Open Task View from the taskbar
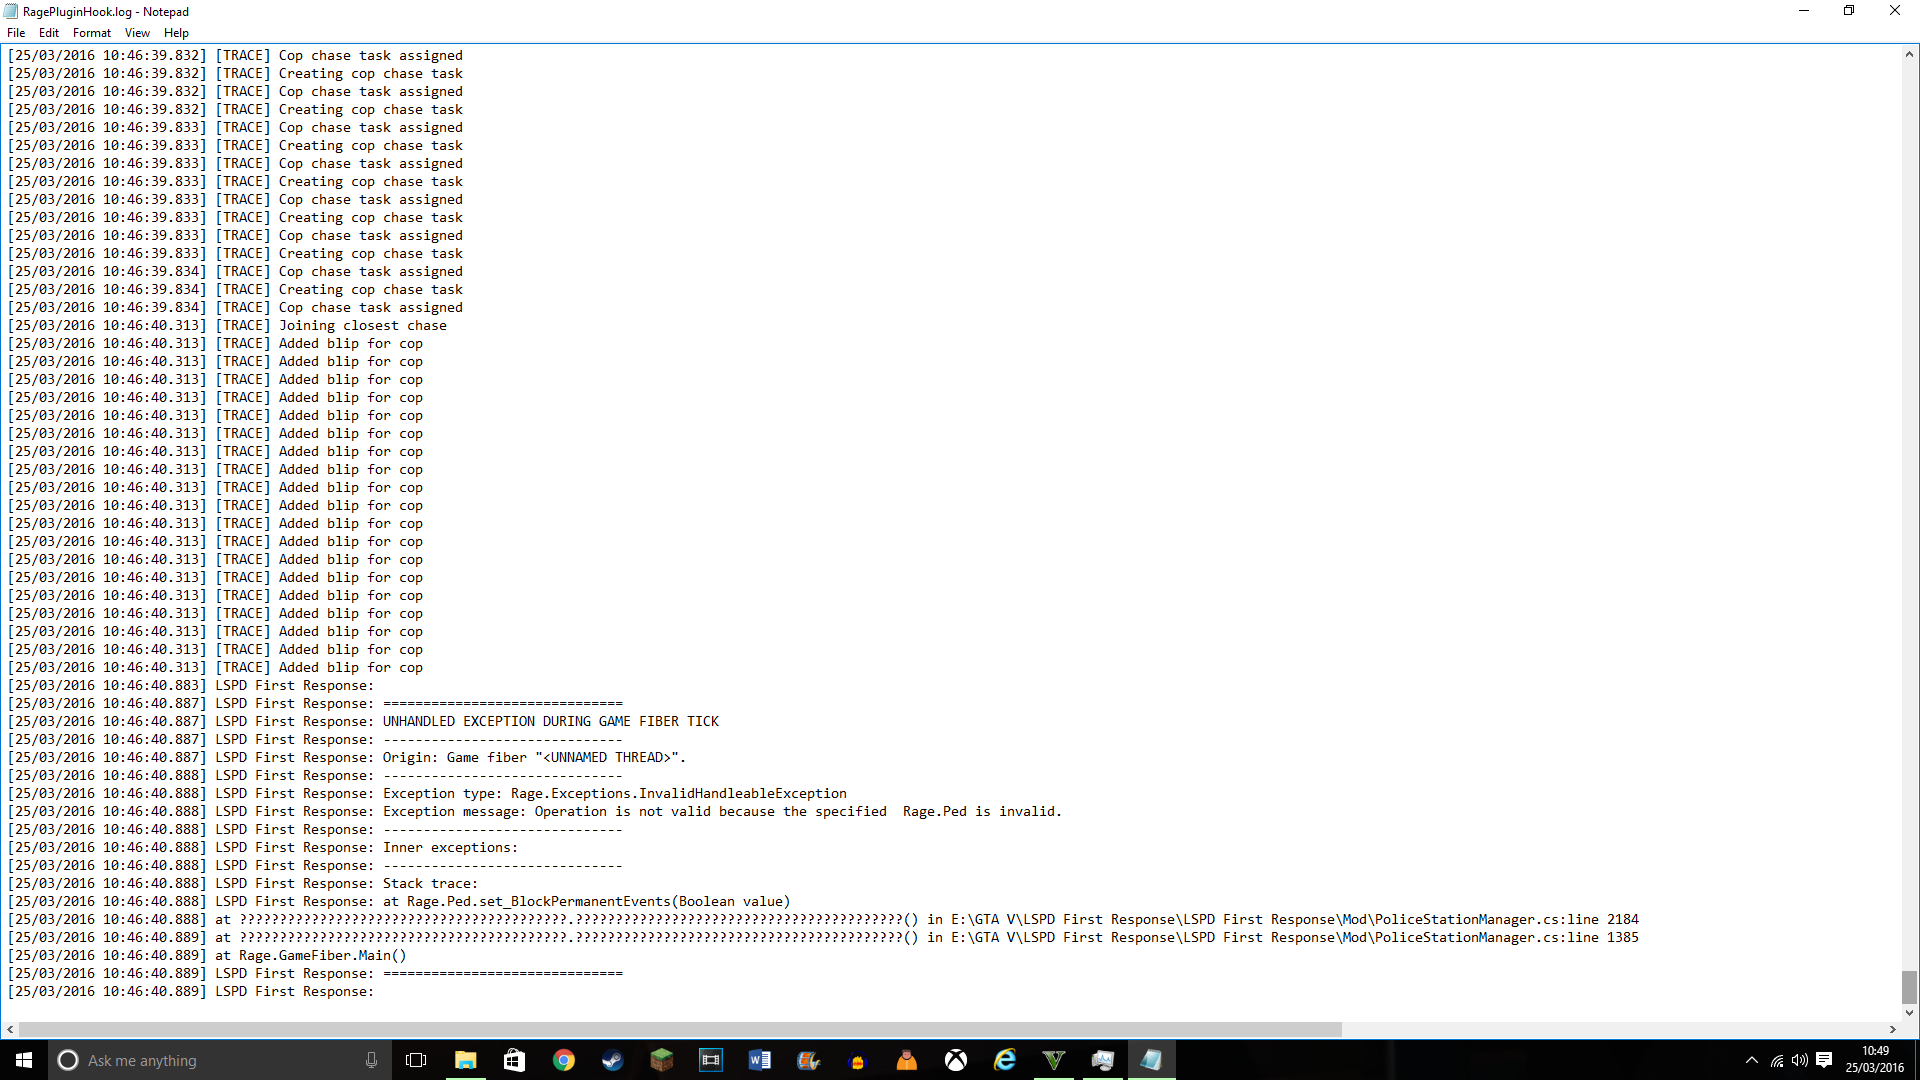Viewport: 1920px width, 1080px height. coord(416,1060)
